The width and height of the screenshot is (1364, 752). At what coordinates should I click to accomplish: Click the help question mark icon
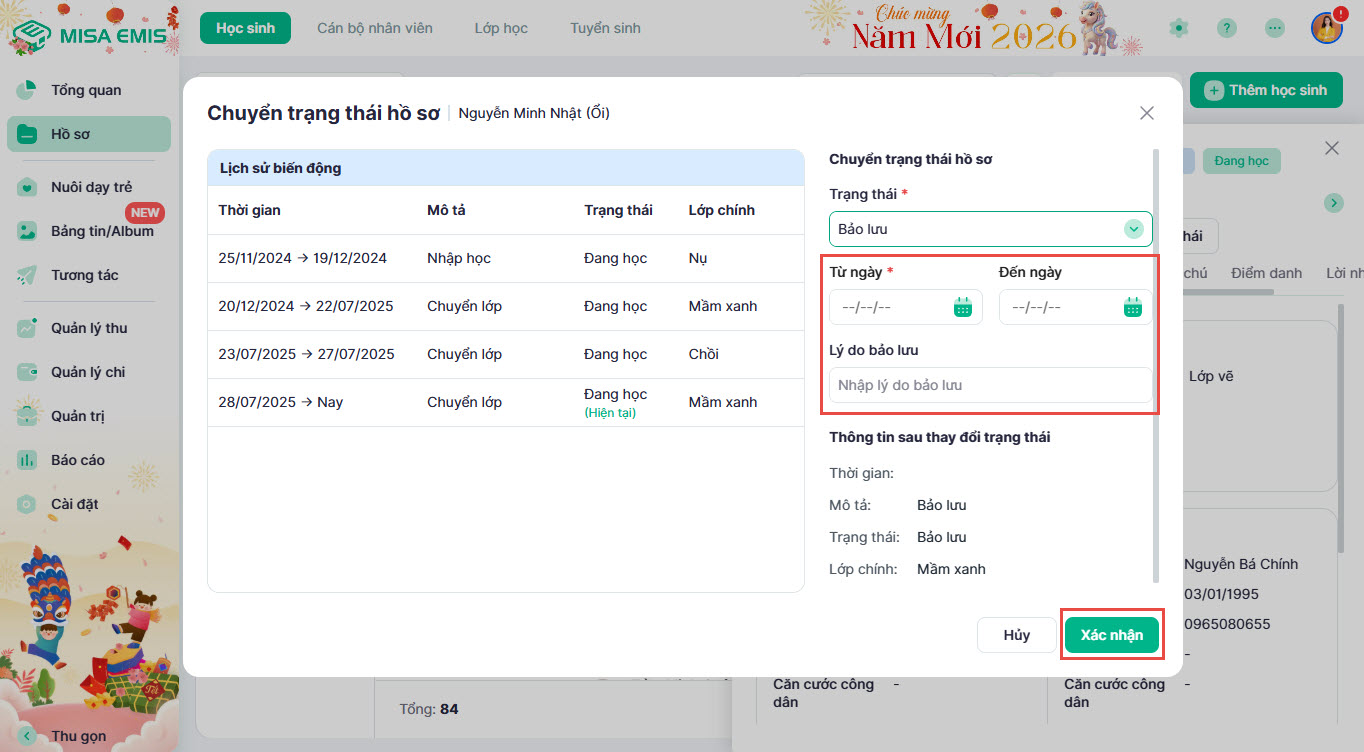[1227, 28]
